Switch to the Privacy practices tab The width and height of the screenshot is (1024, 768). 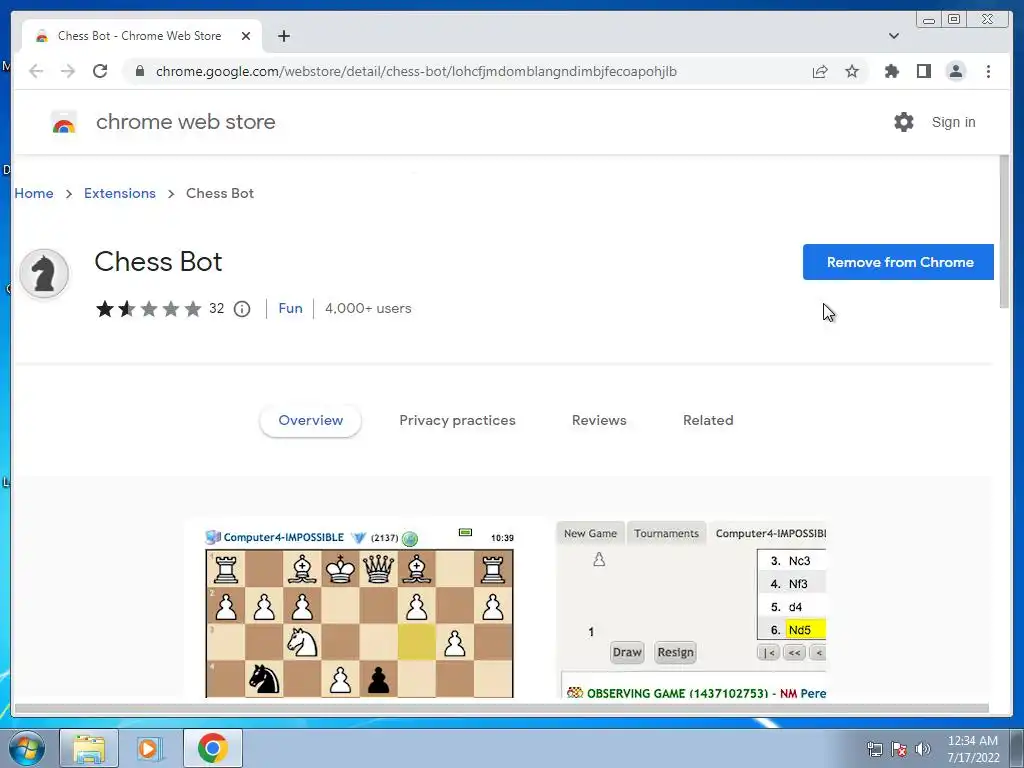457,421
